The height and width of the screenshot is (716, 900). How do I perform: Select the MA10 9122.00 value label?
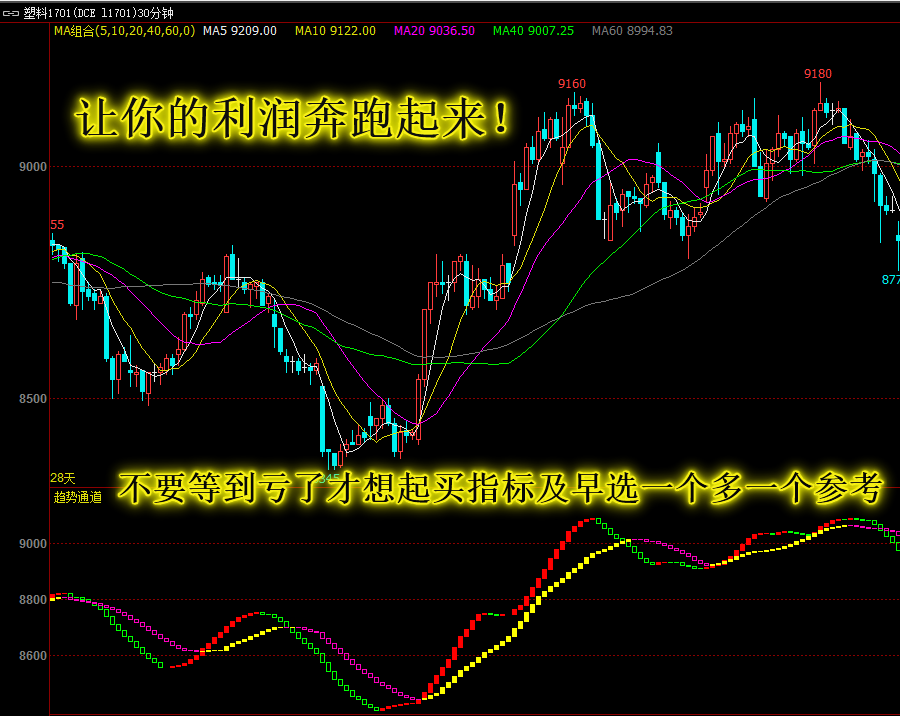click(335, 31)
